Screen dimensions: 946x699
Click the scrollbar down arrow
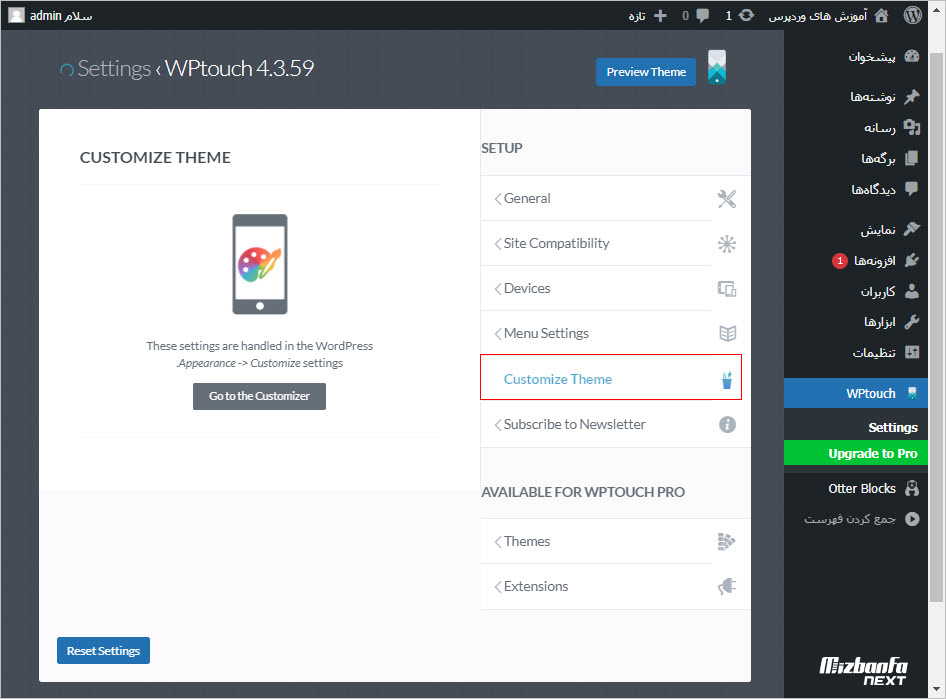[x=936, y=689]
